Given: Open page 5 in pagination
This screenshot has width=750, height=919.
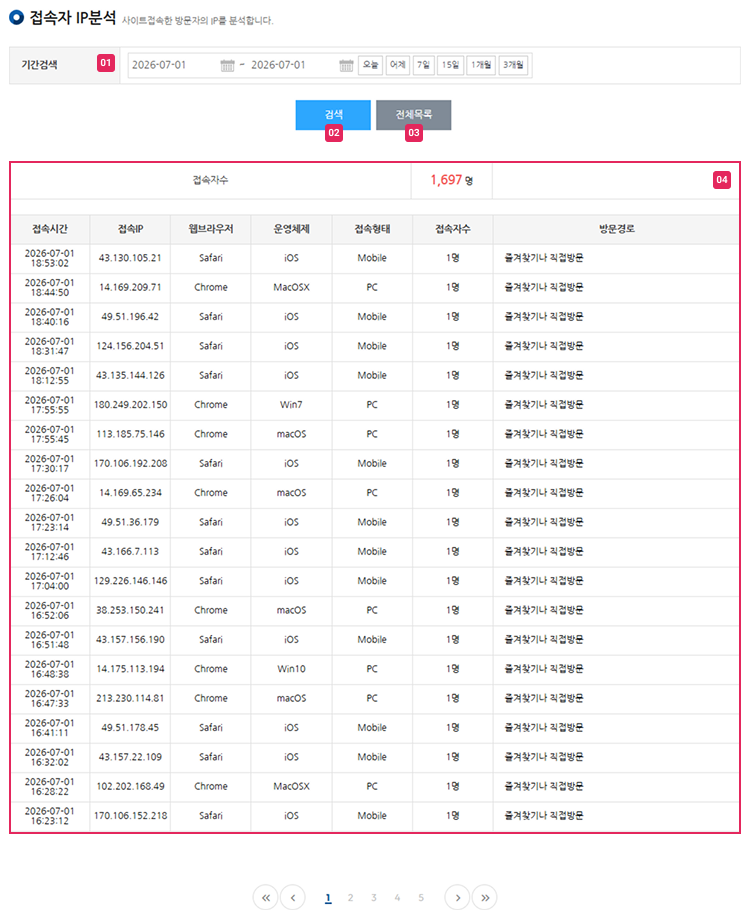Looking at the screenshot, I should coord(421,897).
